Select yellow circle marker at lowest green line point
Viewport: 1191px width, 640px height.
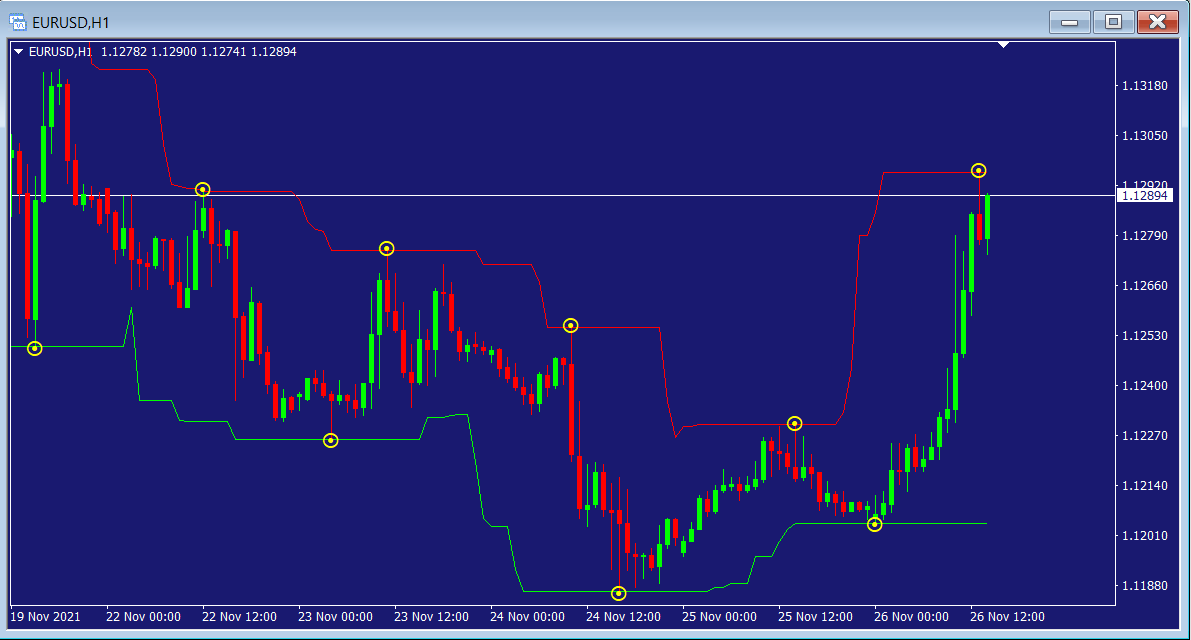(618, 593)
